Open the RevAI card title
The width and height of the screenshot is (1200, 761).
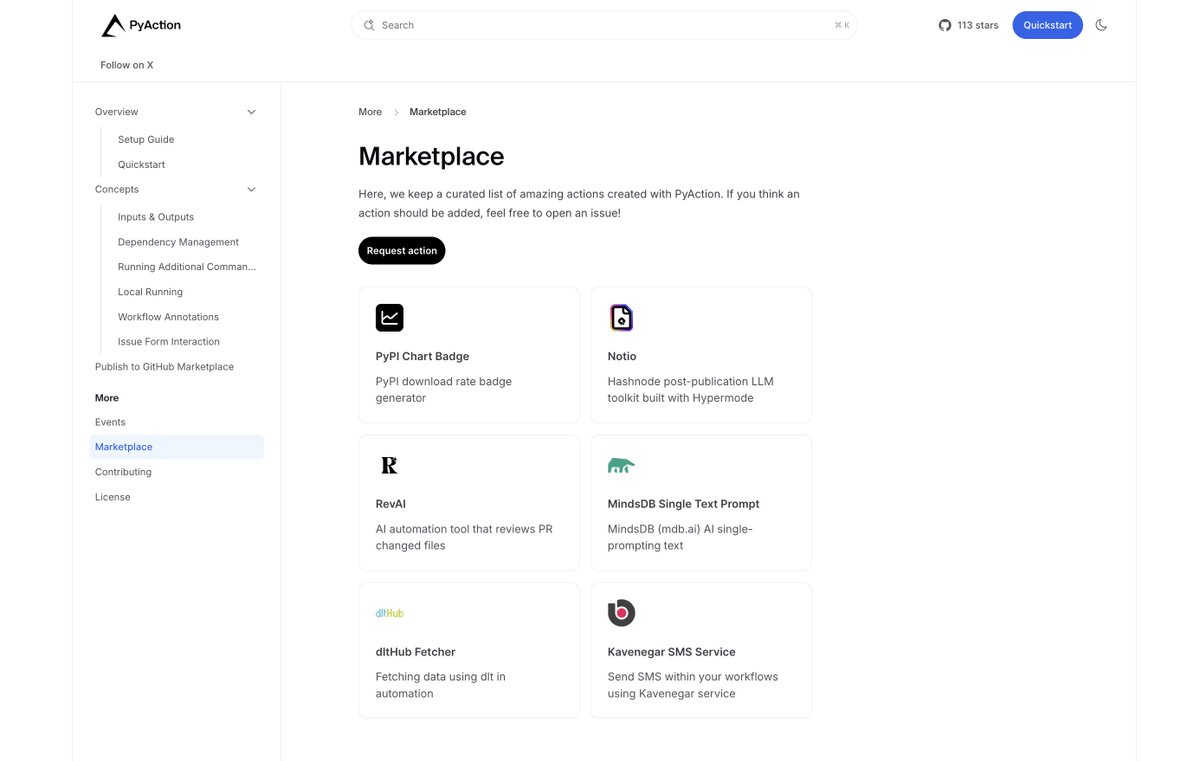click(x=391, y=504)
